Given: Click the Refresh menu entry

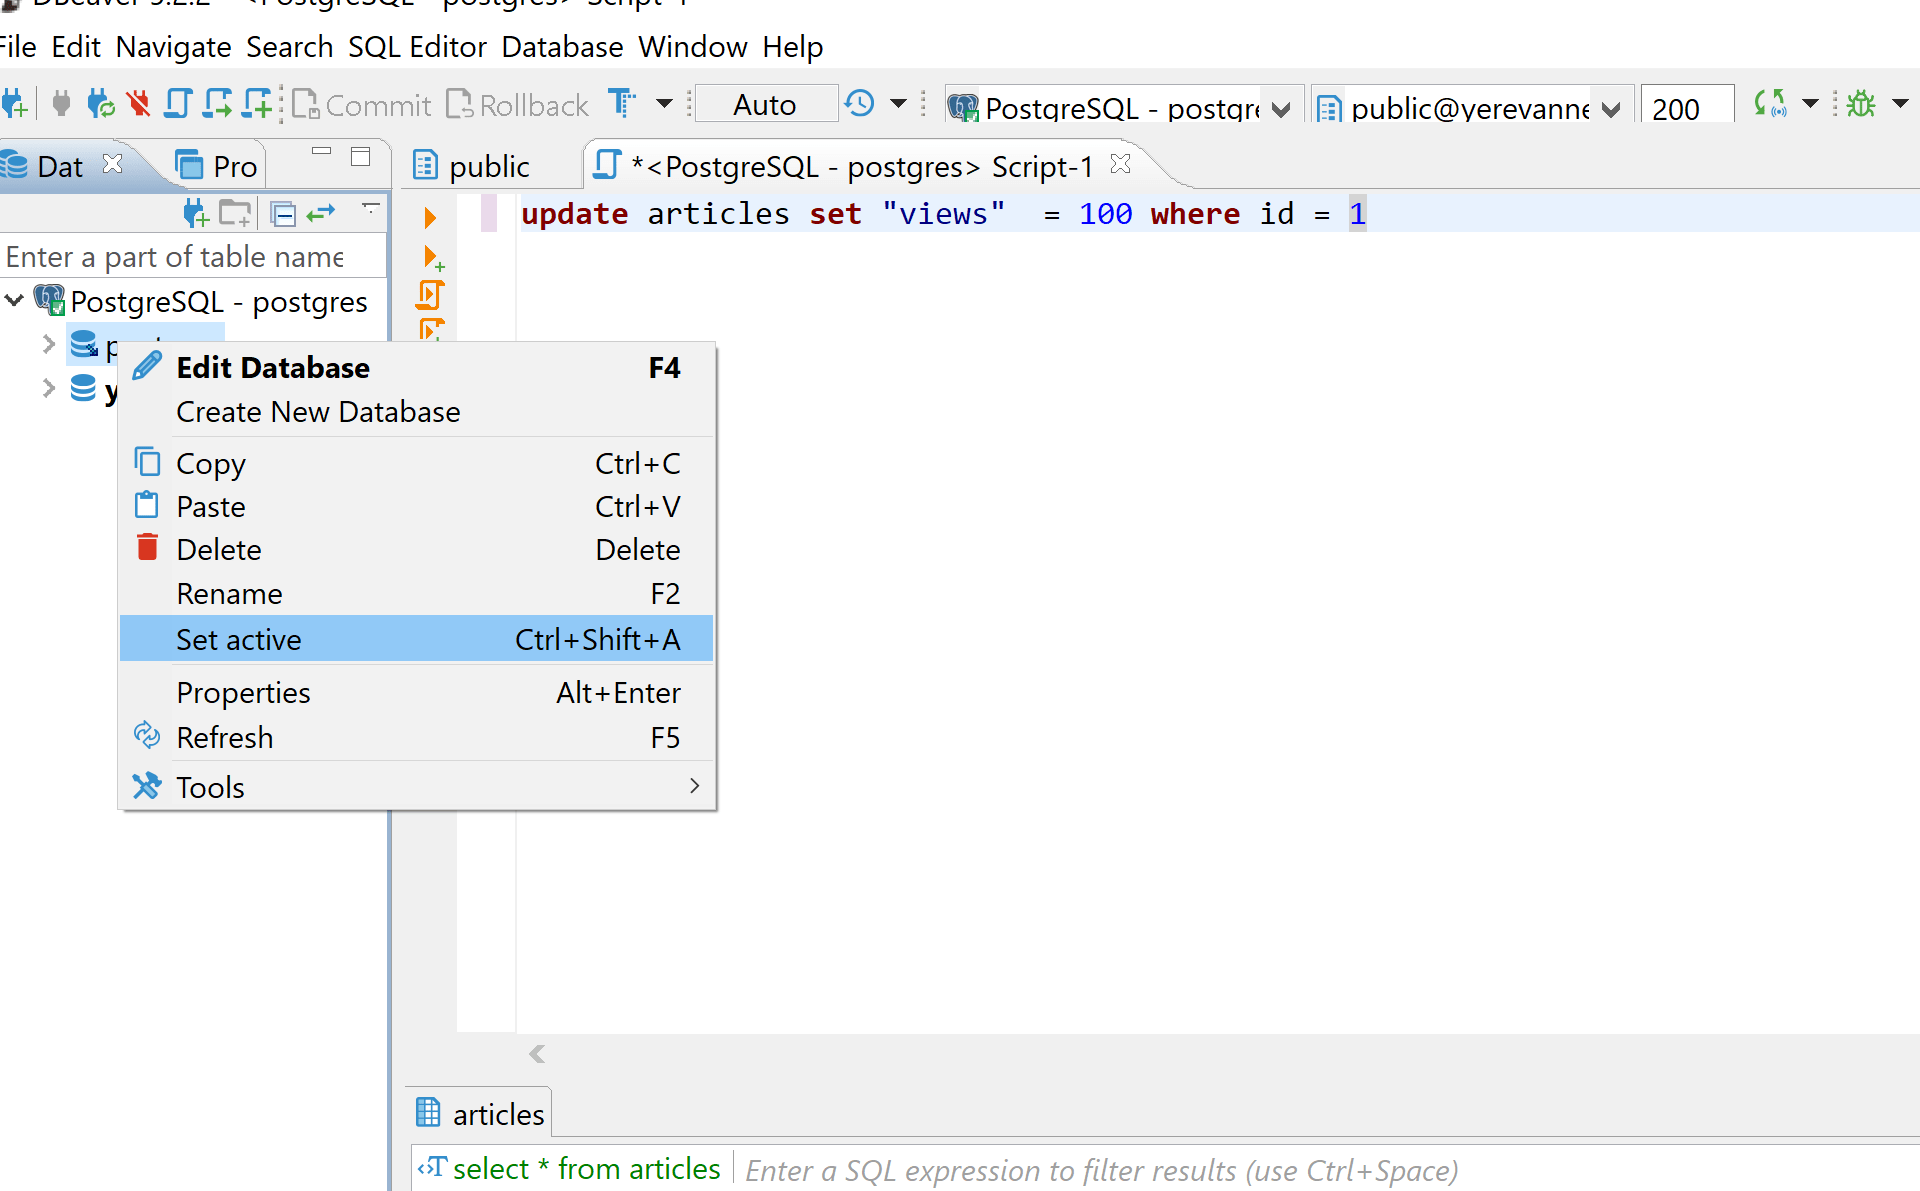Looking at the screenshot, I should [x=224, y=737].
